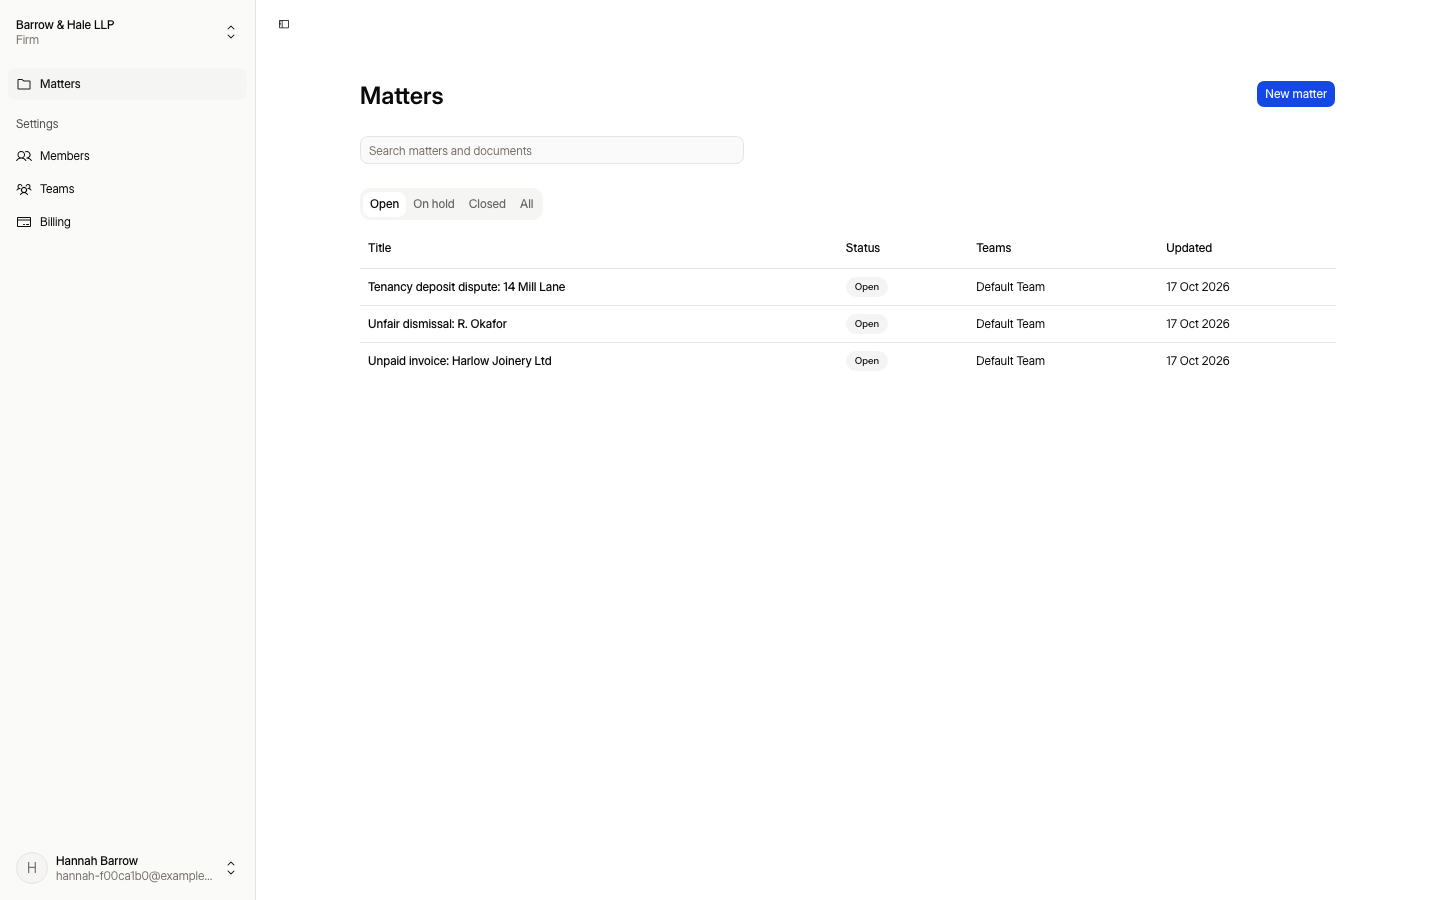Click the Members people icon
The image size is (1440, 900).
pos(24,156)
